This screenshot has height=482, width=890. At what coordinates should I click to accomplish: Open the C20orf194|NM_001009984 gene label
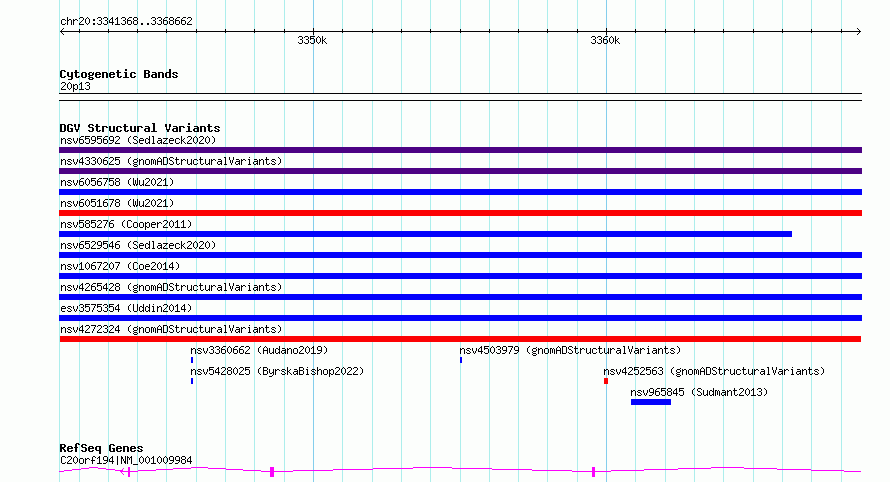pyautogui.click(x=126, y=460)
